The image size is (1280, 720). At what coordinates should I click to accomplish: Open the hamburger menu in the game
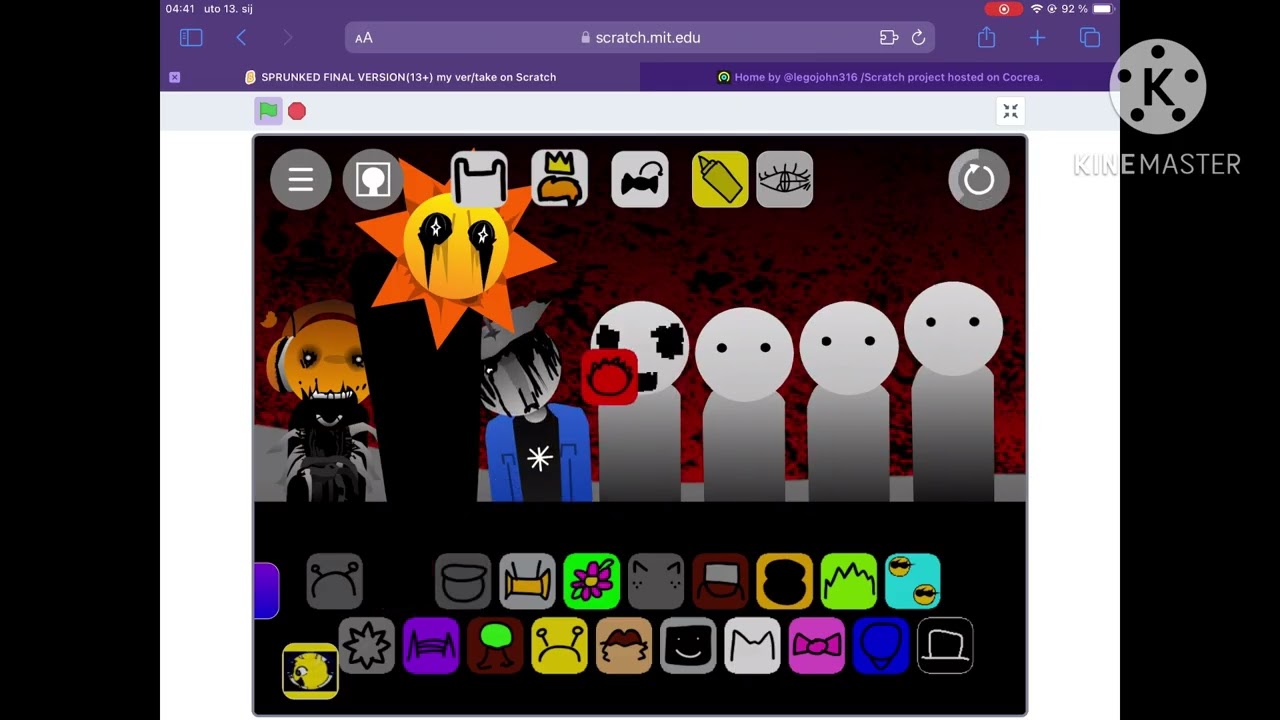(x=301, y=180)
